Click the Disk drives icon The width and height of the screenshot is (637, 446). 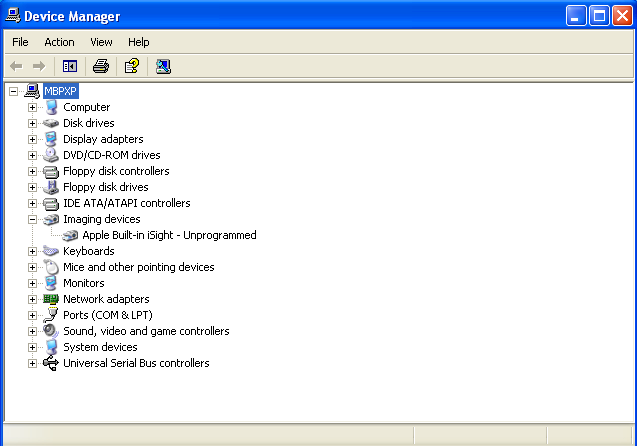point(51,123)
